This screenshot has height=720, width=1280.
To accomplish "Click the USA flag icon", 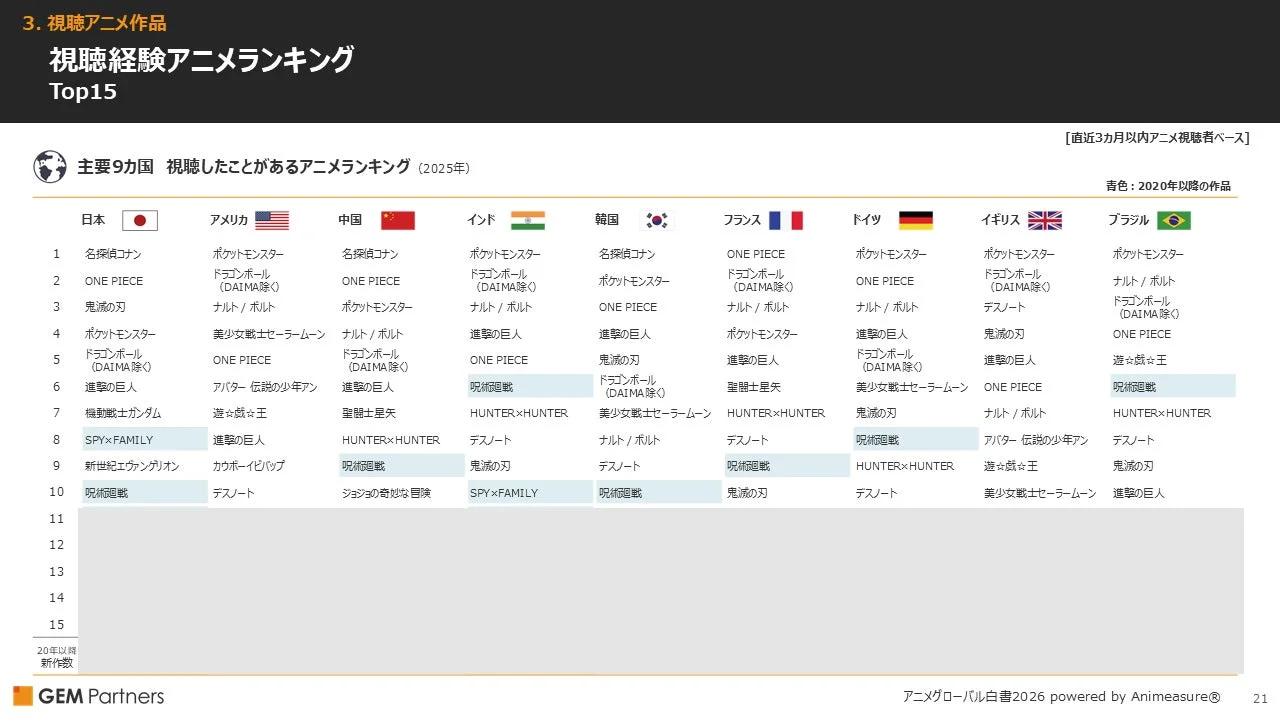I will coord(272,220).
